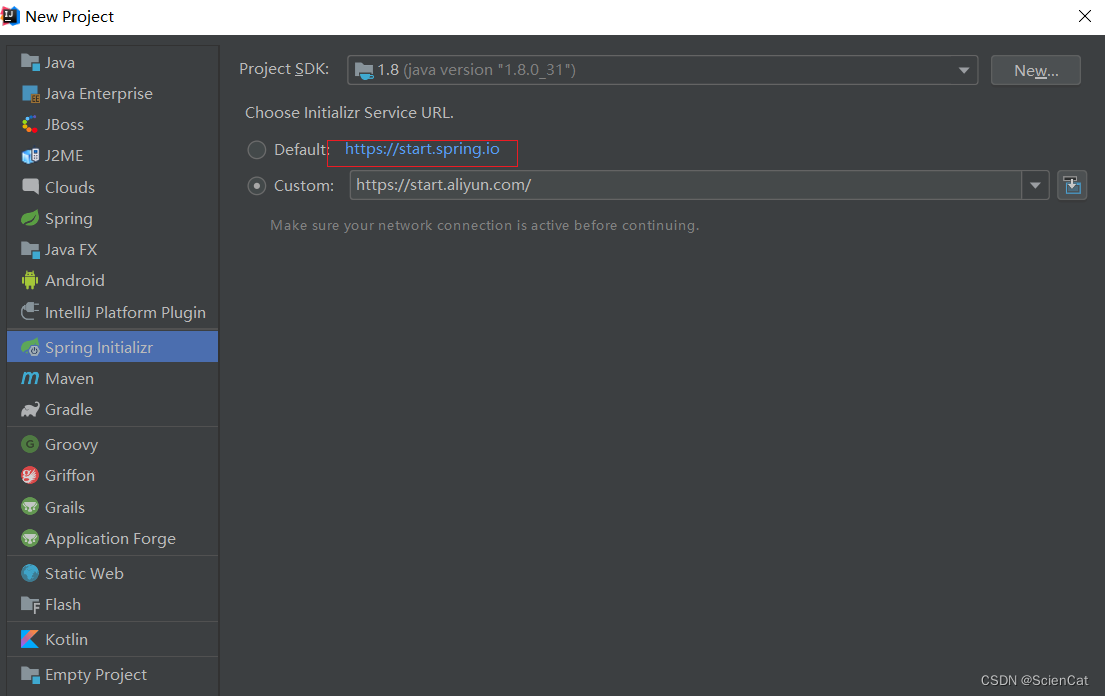Click the SDK folder icon in dropdown
This screenshot has height=696, width=1105.
click(364, 70)
